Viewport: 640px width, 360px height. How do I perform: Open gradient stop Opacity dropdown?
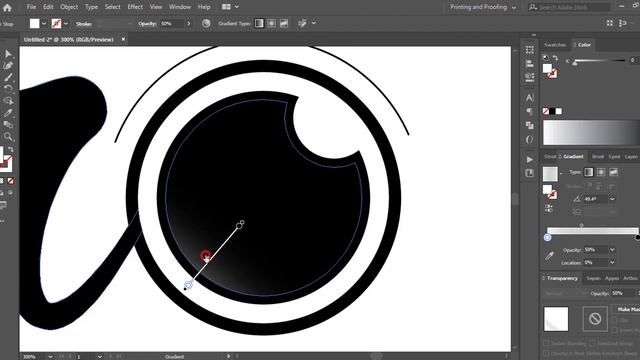(x=612, y=249)
